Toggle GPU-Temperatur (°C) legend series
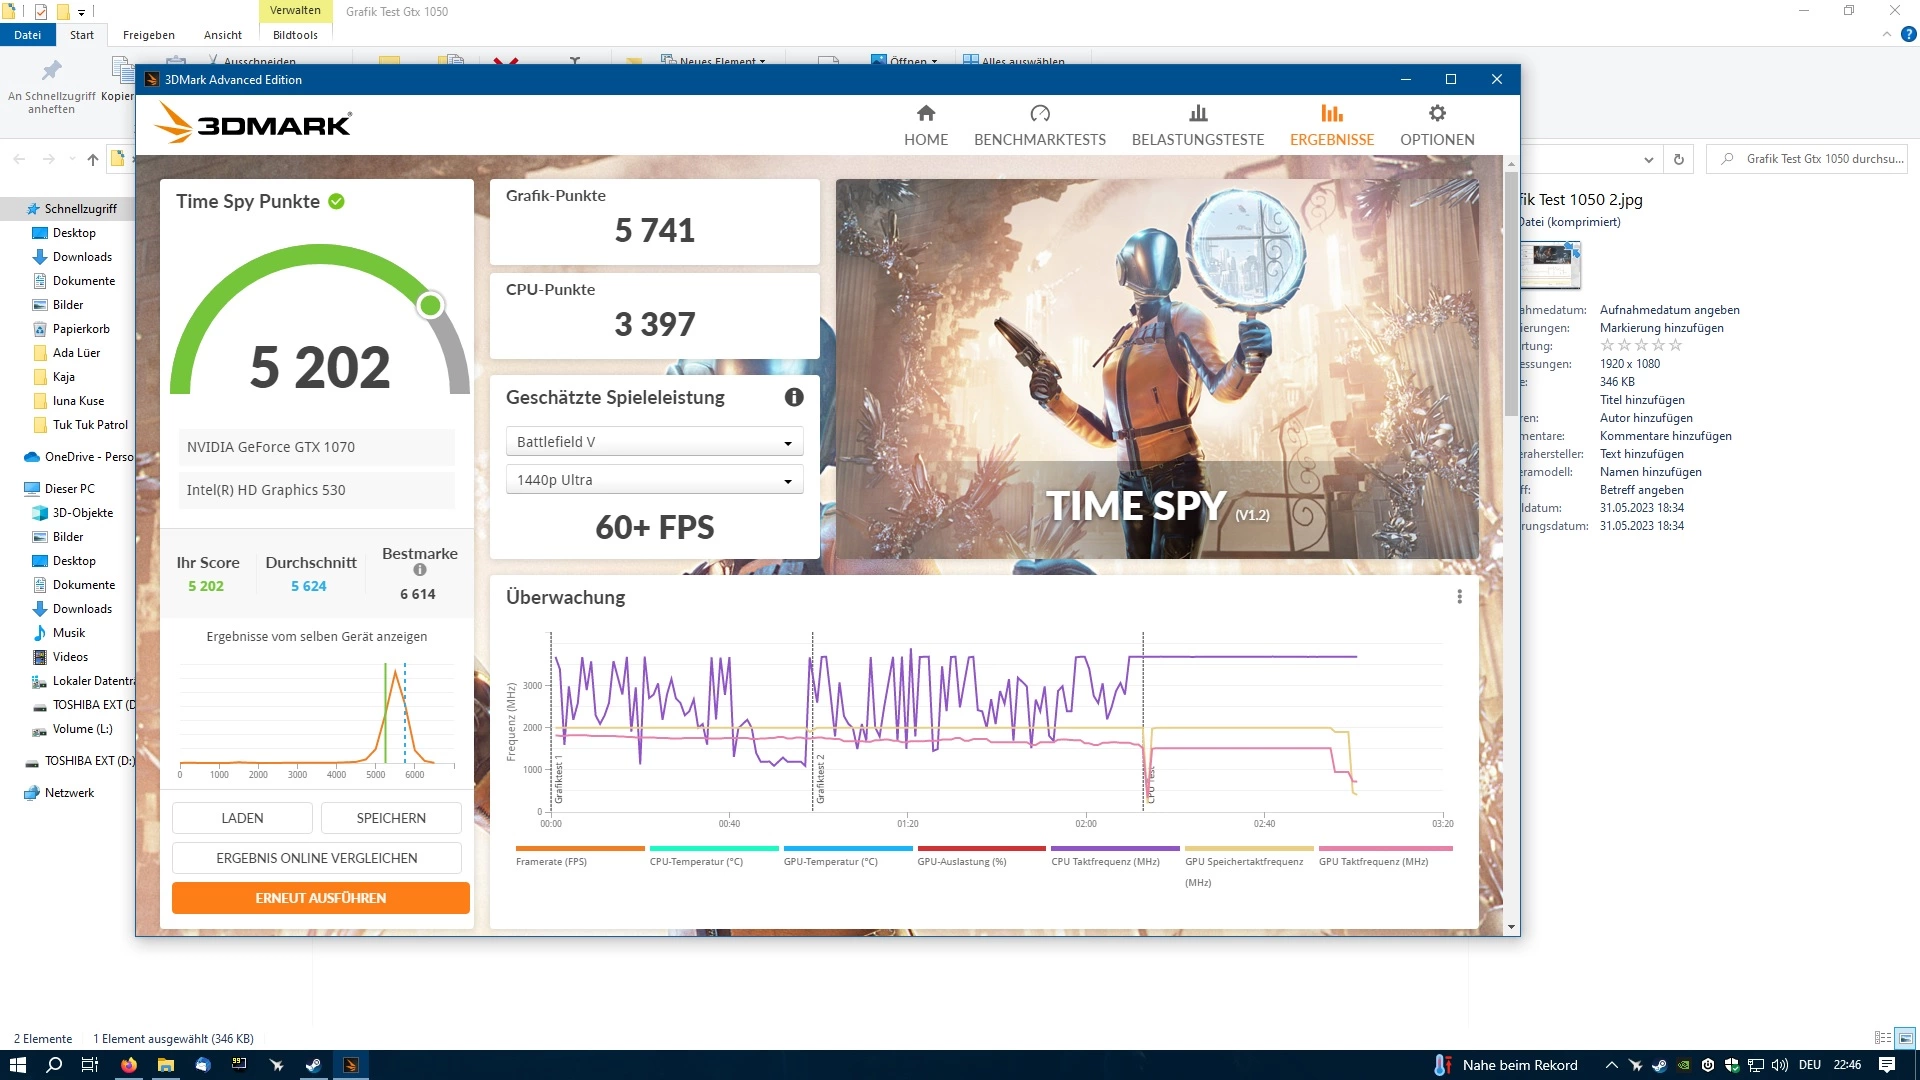This screenshot has height=1080, width=1920. [x=848, y=857]
